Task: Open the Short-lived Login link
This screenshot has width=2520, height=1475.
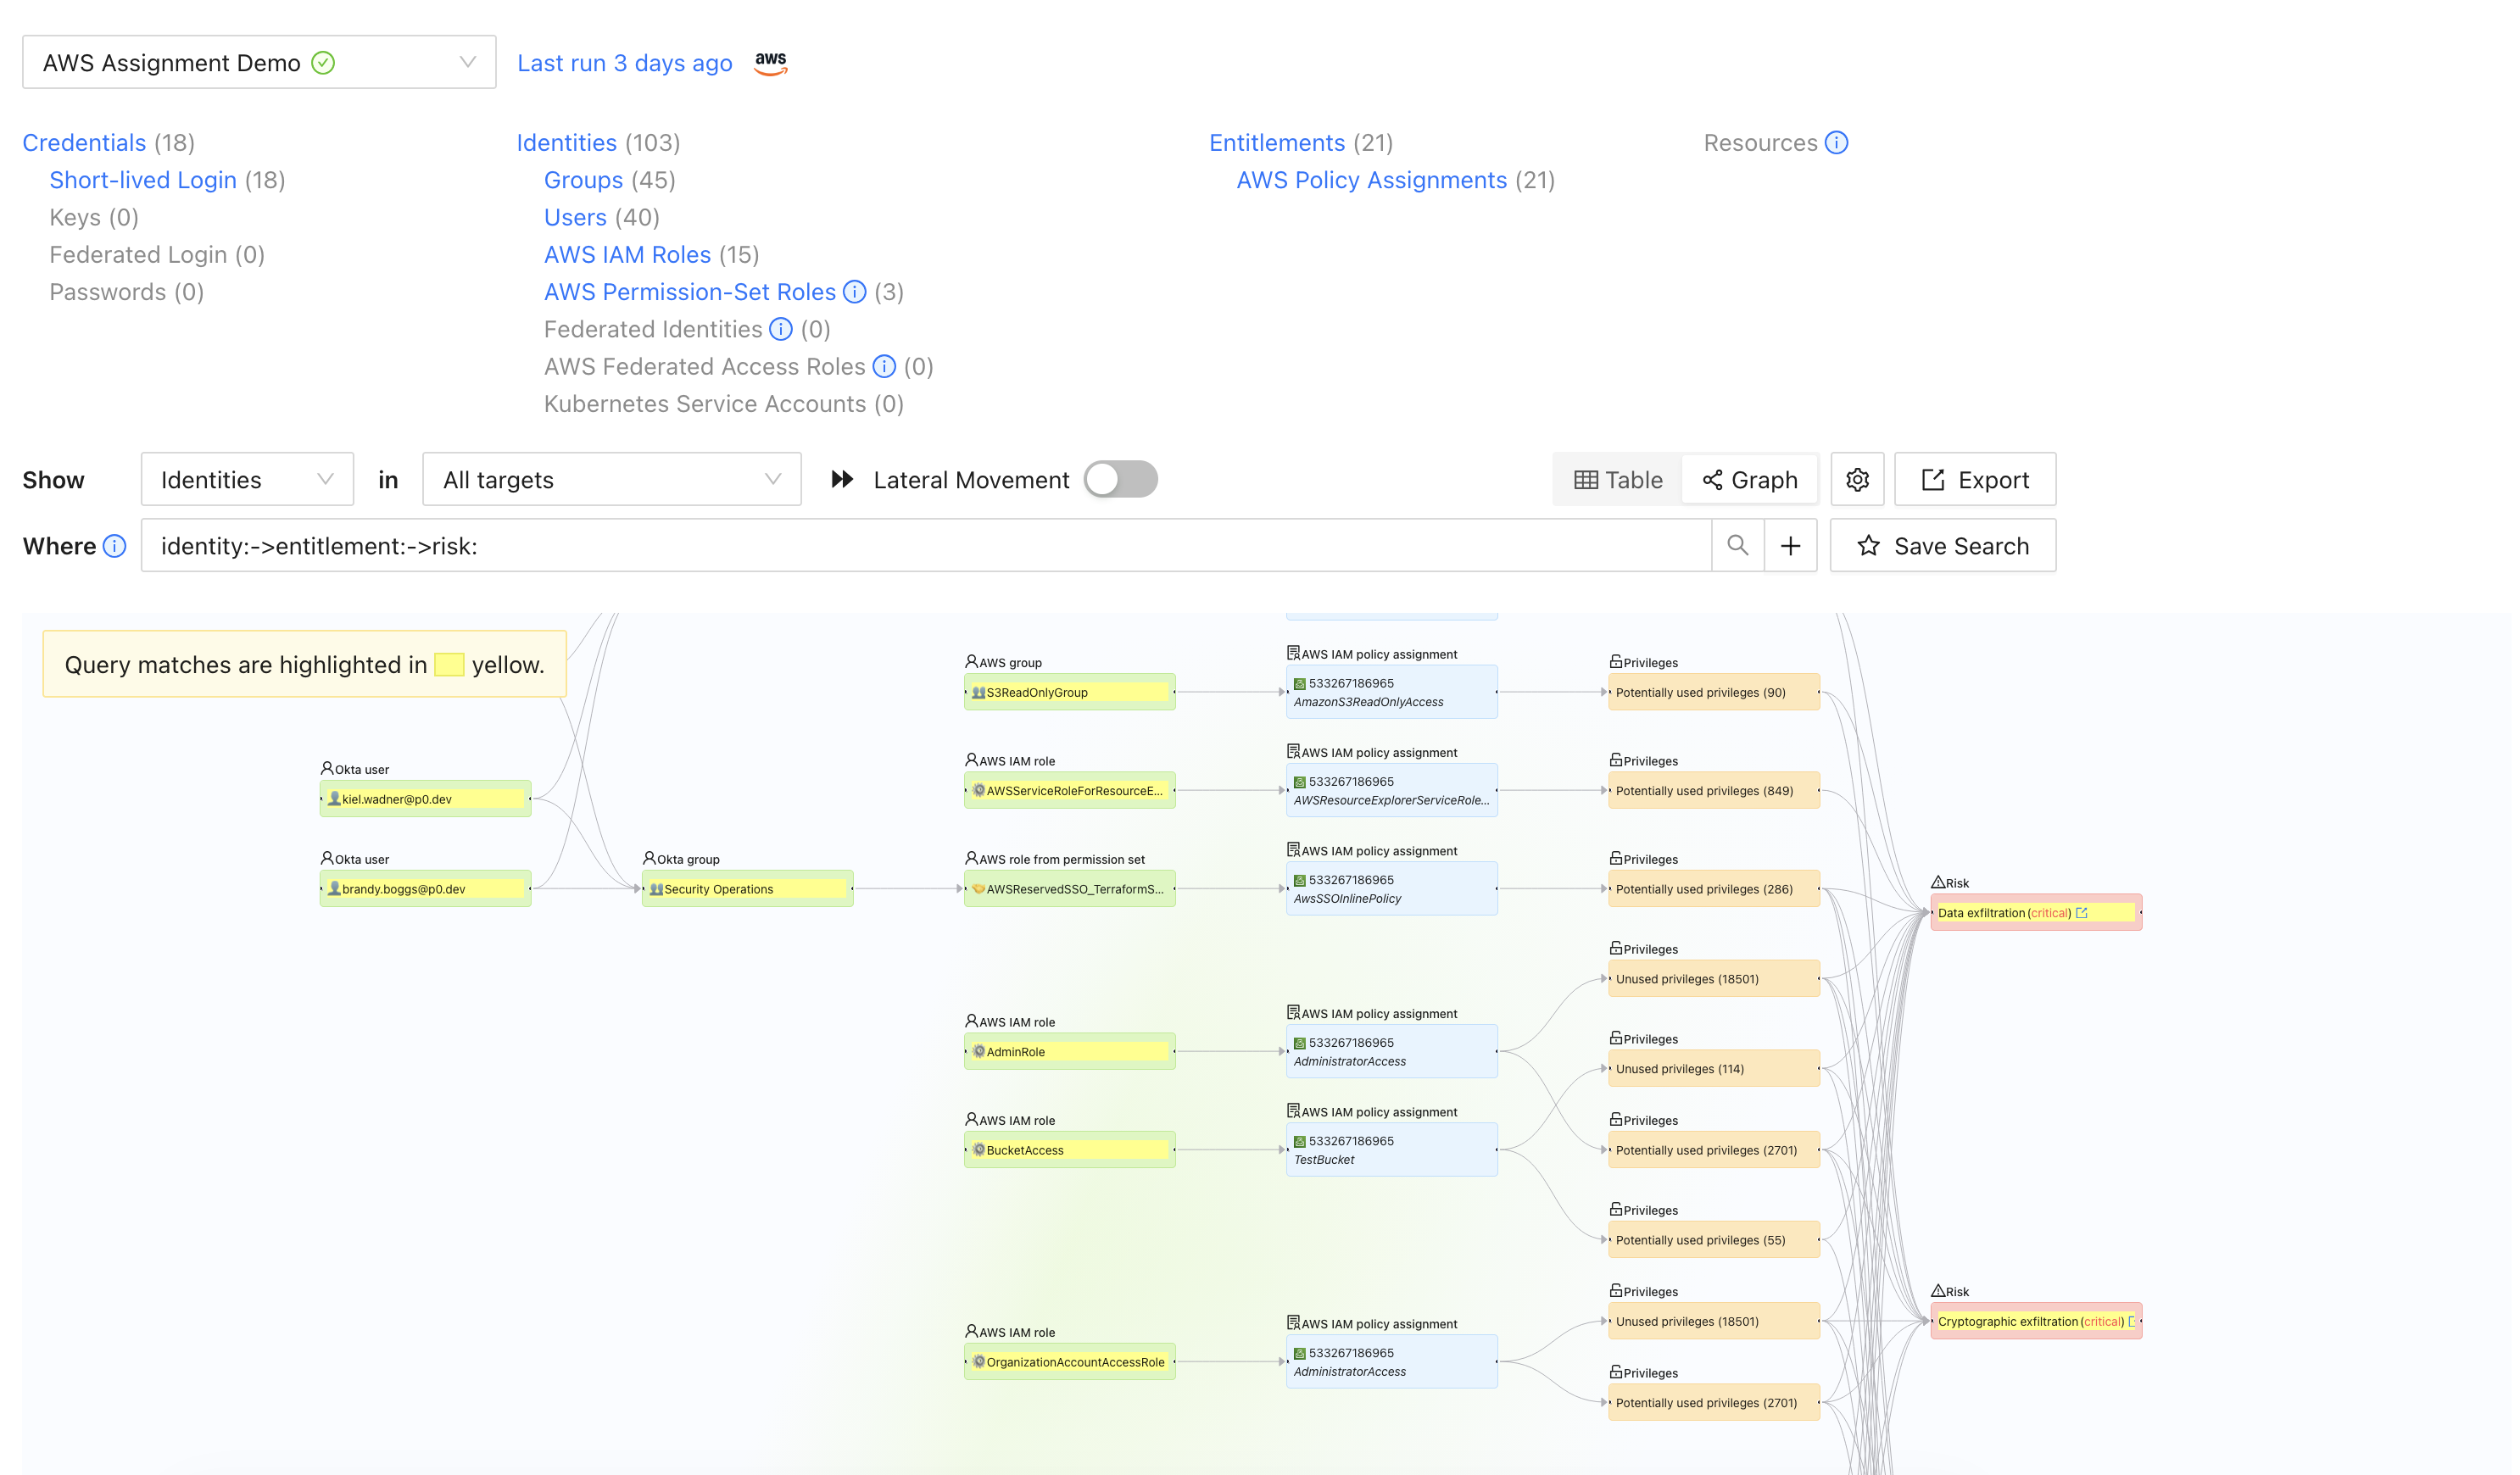Action: (143, 180)
